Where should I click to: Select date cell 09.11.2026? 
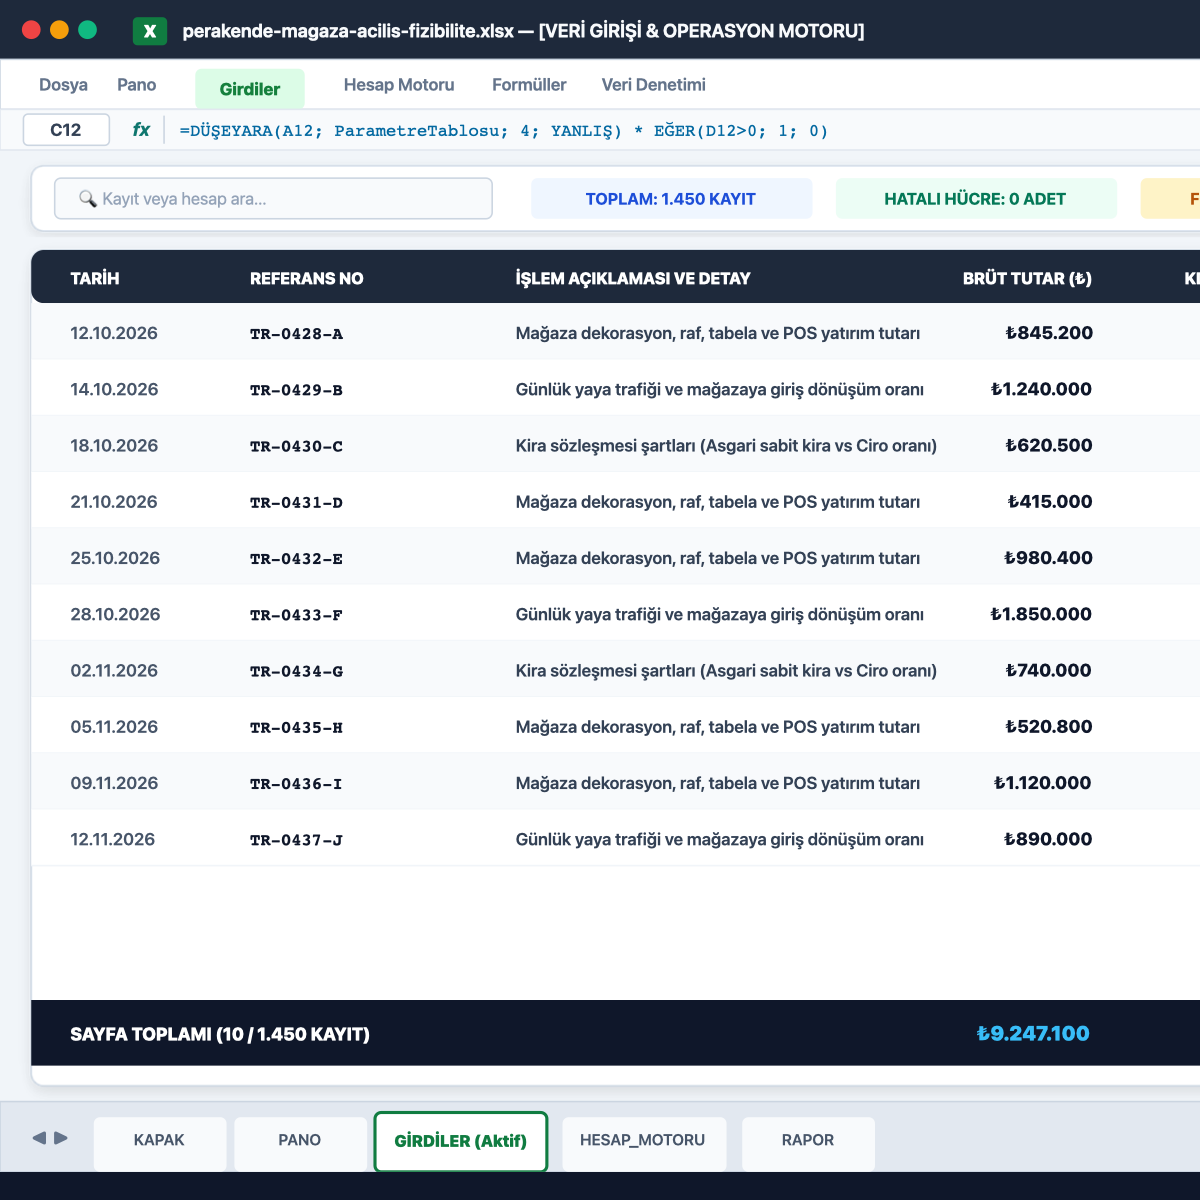click(114, 783)
